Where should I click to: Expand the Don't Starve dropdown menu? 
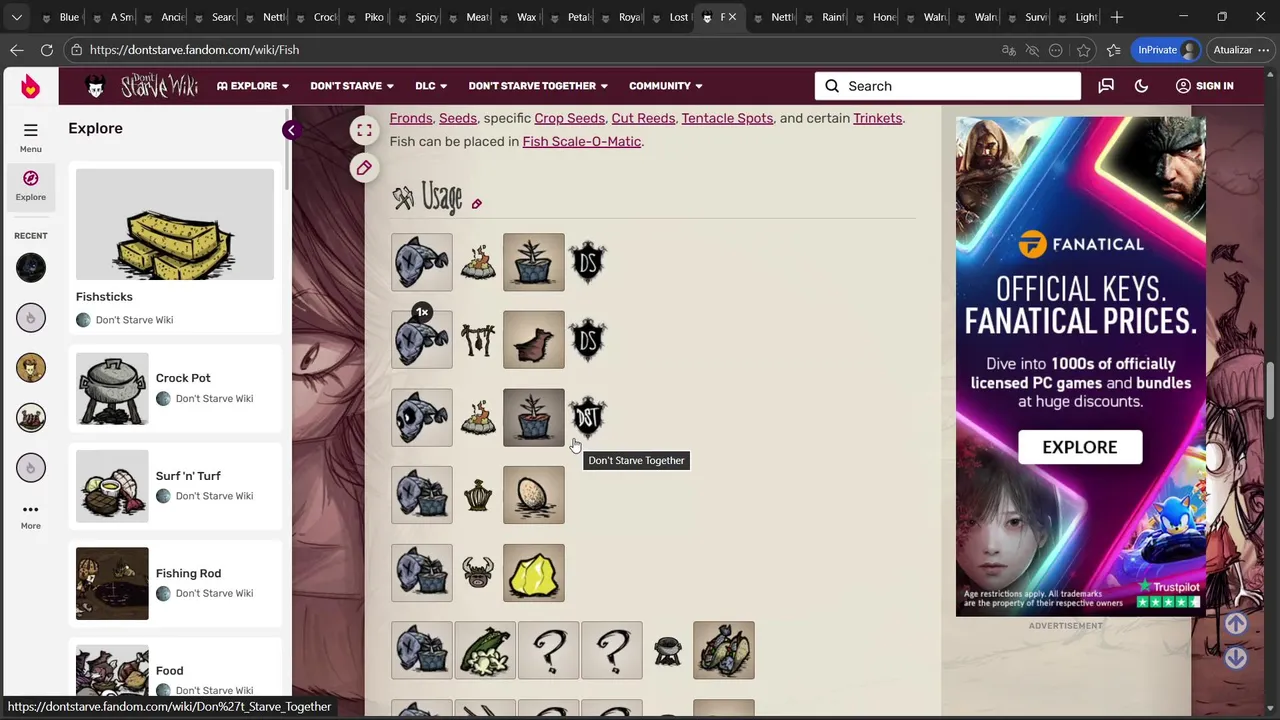(x=352, y=86)
